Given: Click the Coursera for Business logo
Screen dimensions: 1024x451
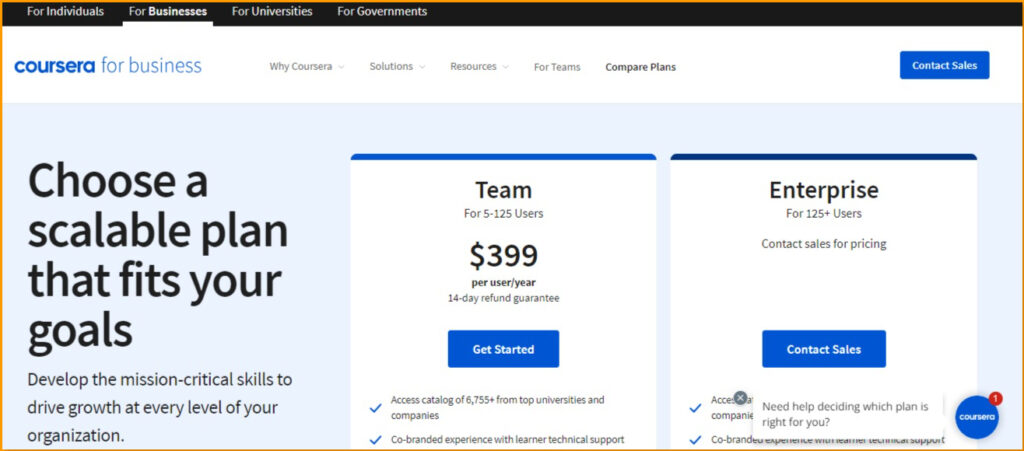Looking at the screenshot, I should [x=108, y=65].
